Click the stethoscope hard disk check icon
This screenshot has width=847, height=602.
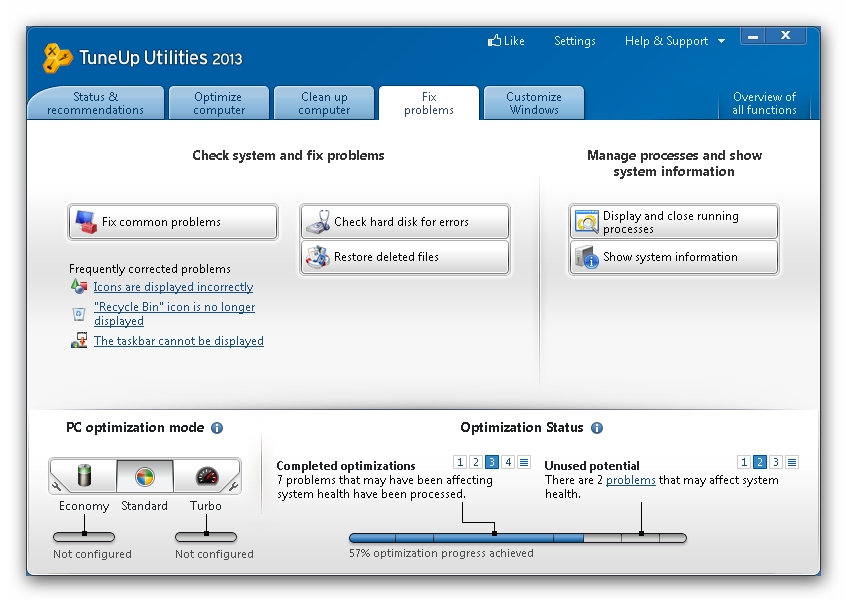pos(318,222)
